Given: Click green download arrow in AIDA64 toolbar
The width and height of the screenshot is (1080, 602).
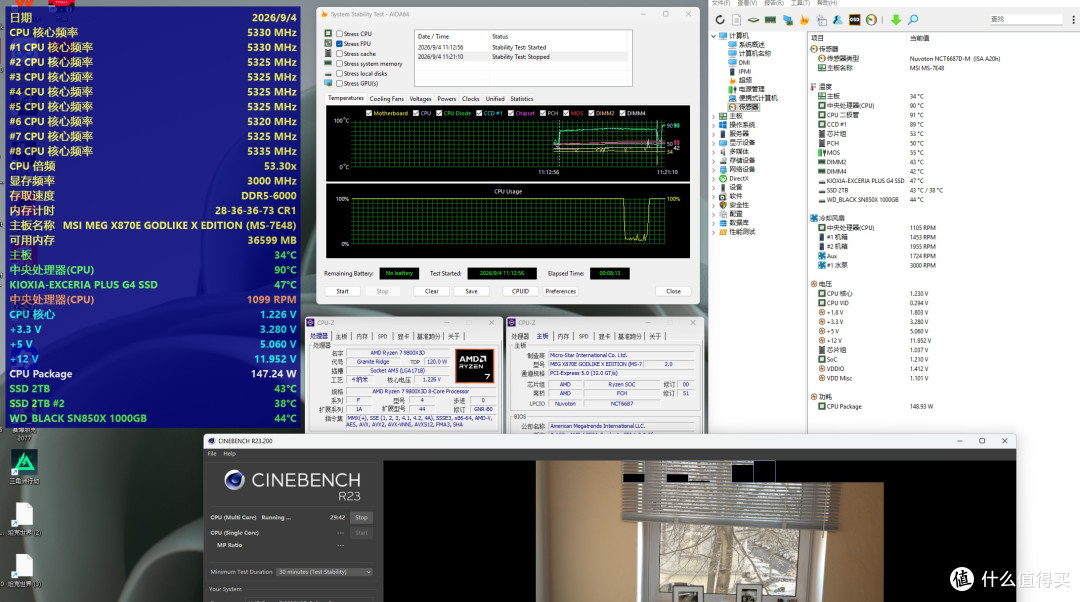Looking at the screenshot, I should [895, 20].
